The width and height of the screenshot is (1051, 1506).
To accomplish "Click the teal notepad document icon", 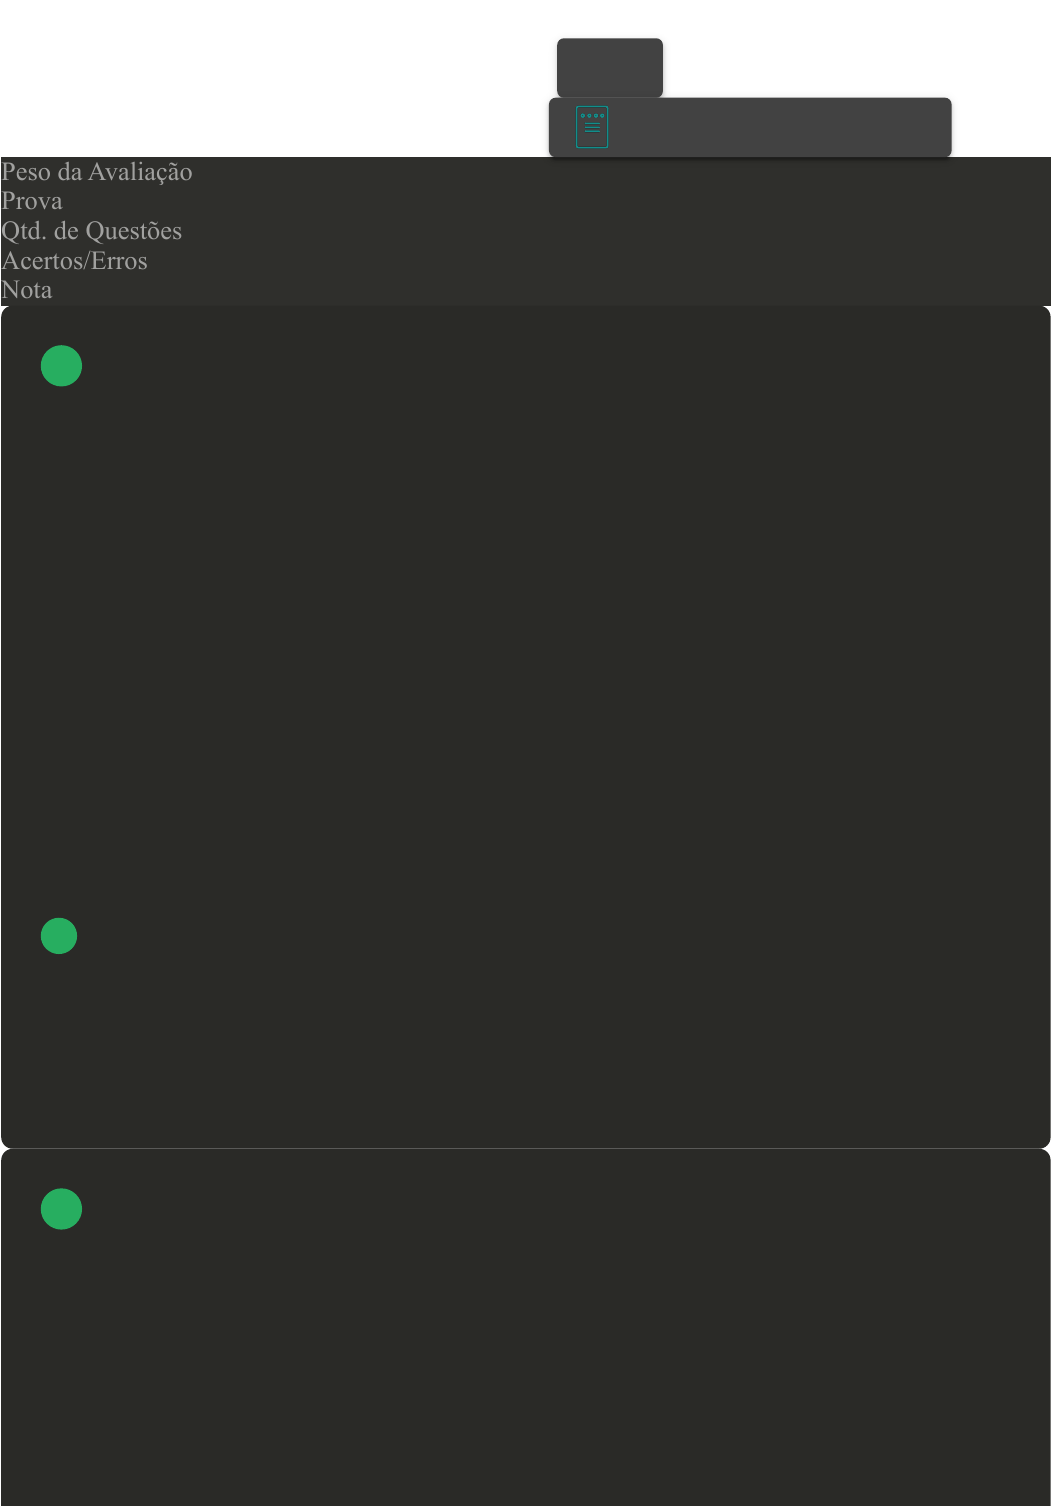I will [592, 127].
